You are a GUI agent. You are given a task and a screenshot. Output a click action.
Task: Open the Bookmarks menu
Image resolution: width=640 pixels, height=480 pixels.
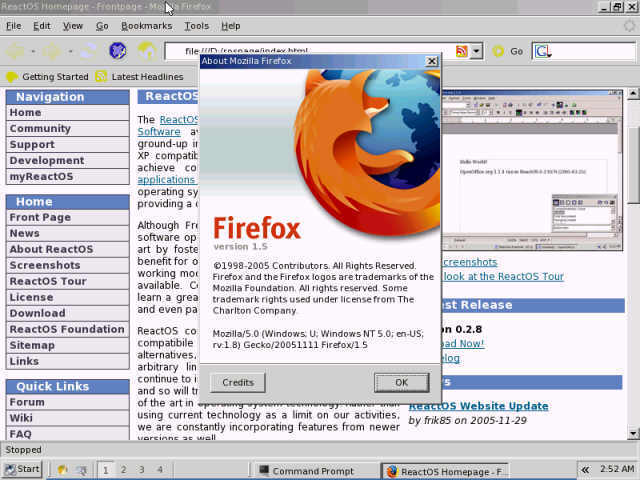point(146,25)
